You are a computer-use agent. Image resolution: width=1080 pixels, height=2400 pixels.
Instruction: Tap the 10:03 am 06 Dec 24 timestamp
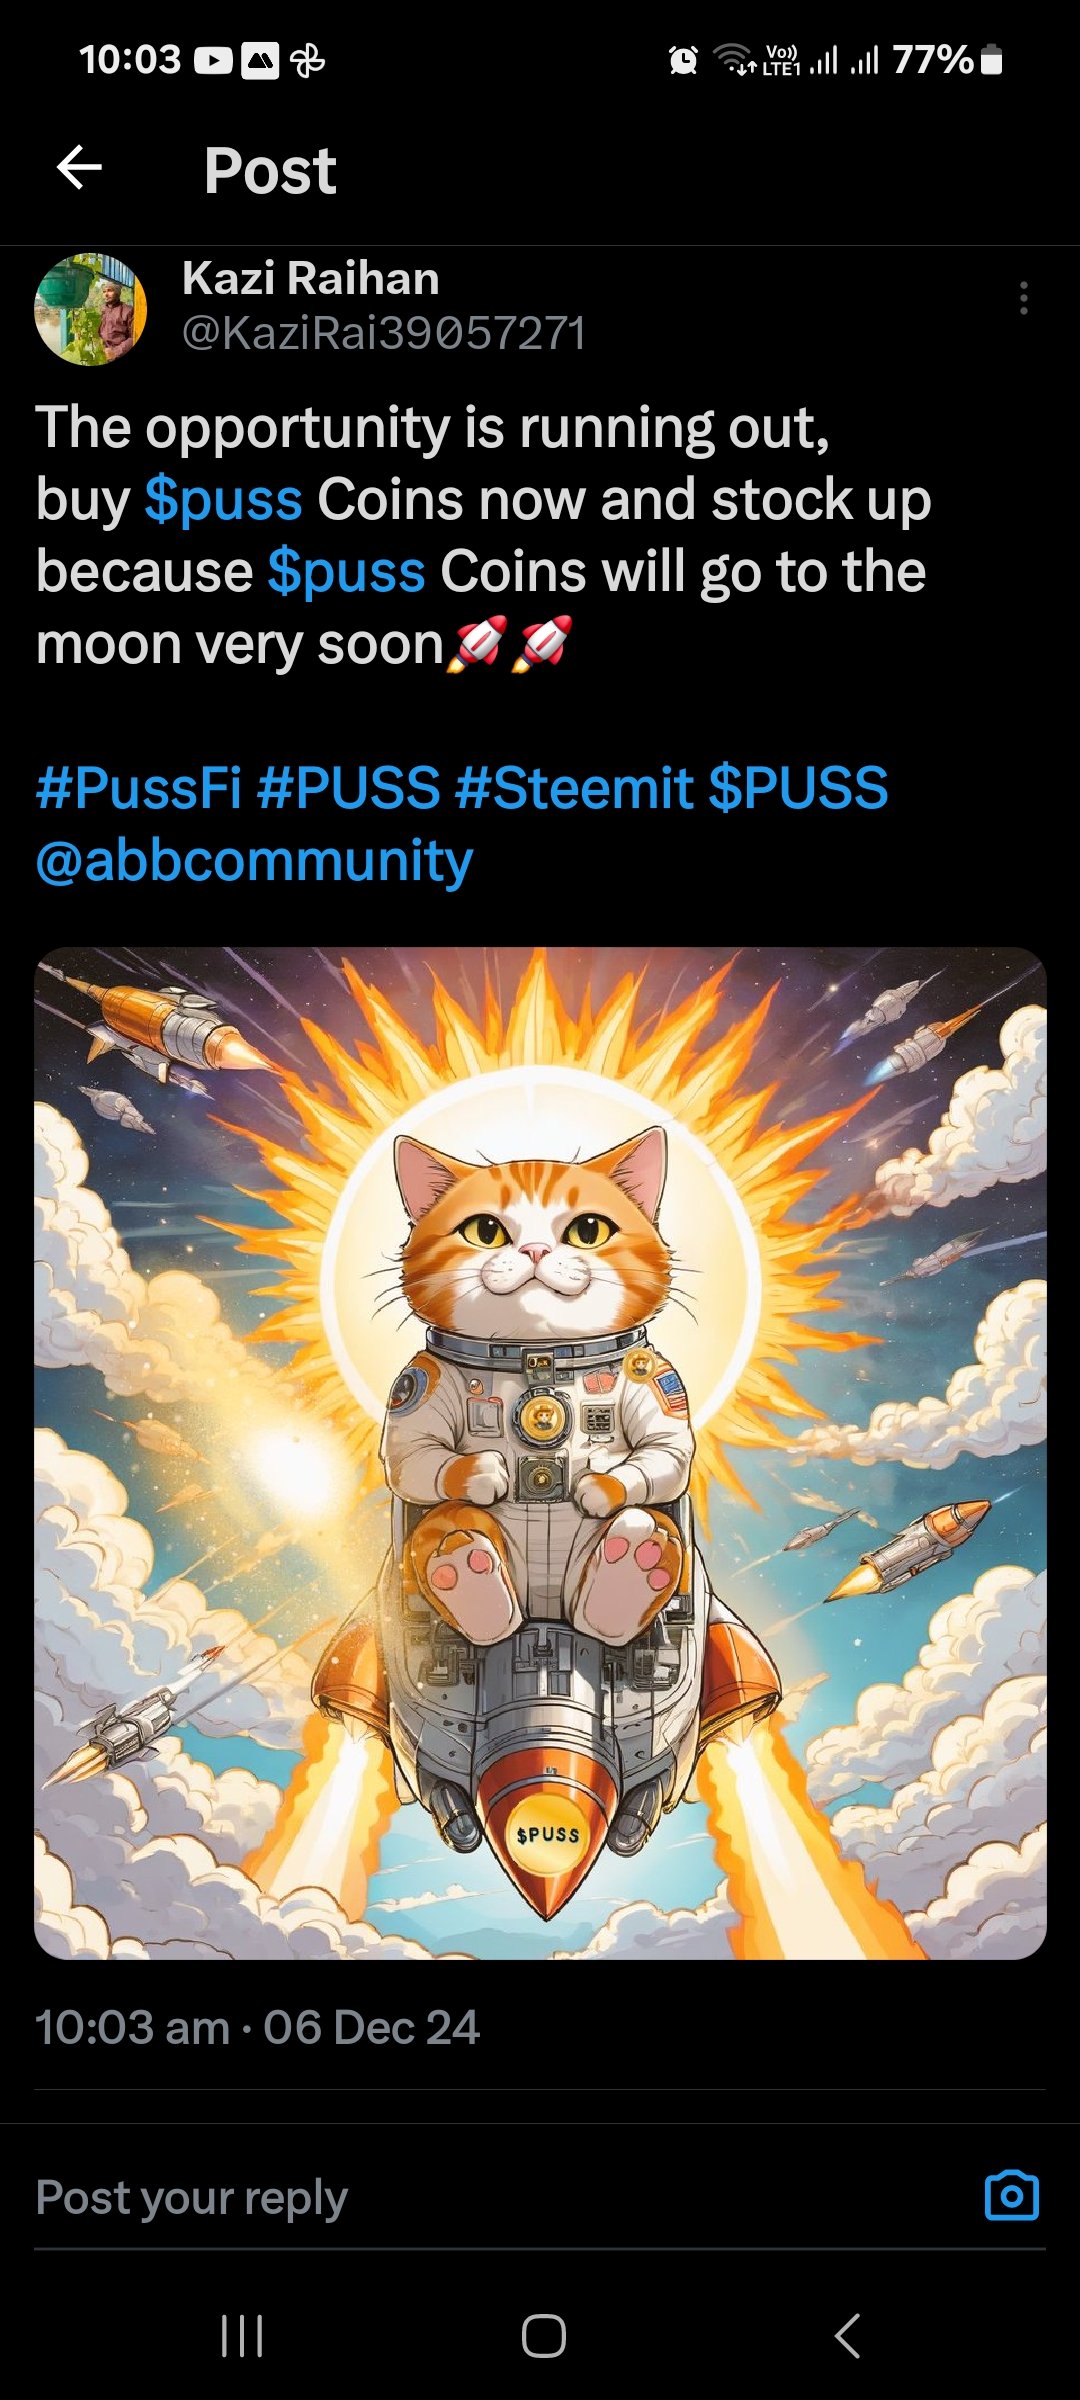(x=258, y=2028)
